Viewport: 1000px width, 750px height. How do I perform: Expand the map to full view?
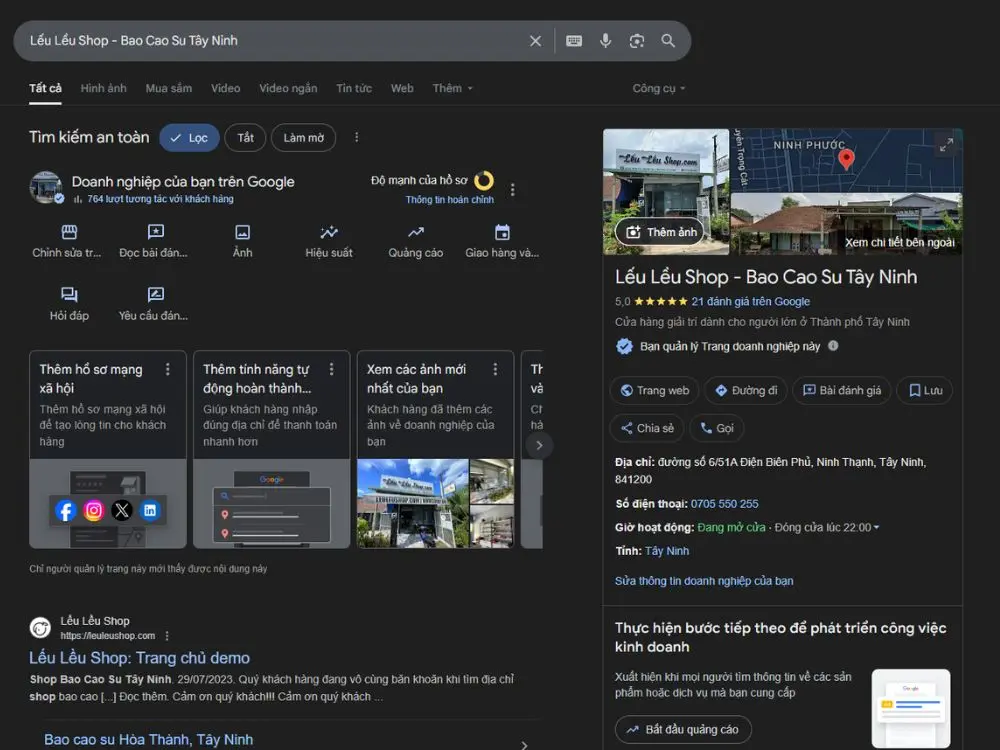[x=945, y=146]
